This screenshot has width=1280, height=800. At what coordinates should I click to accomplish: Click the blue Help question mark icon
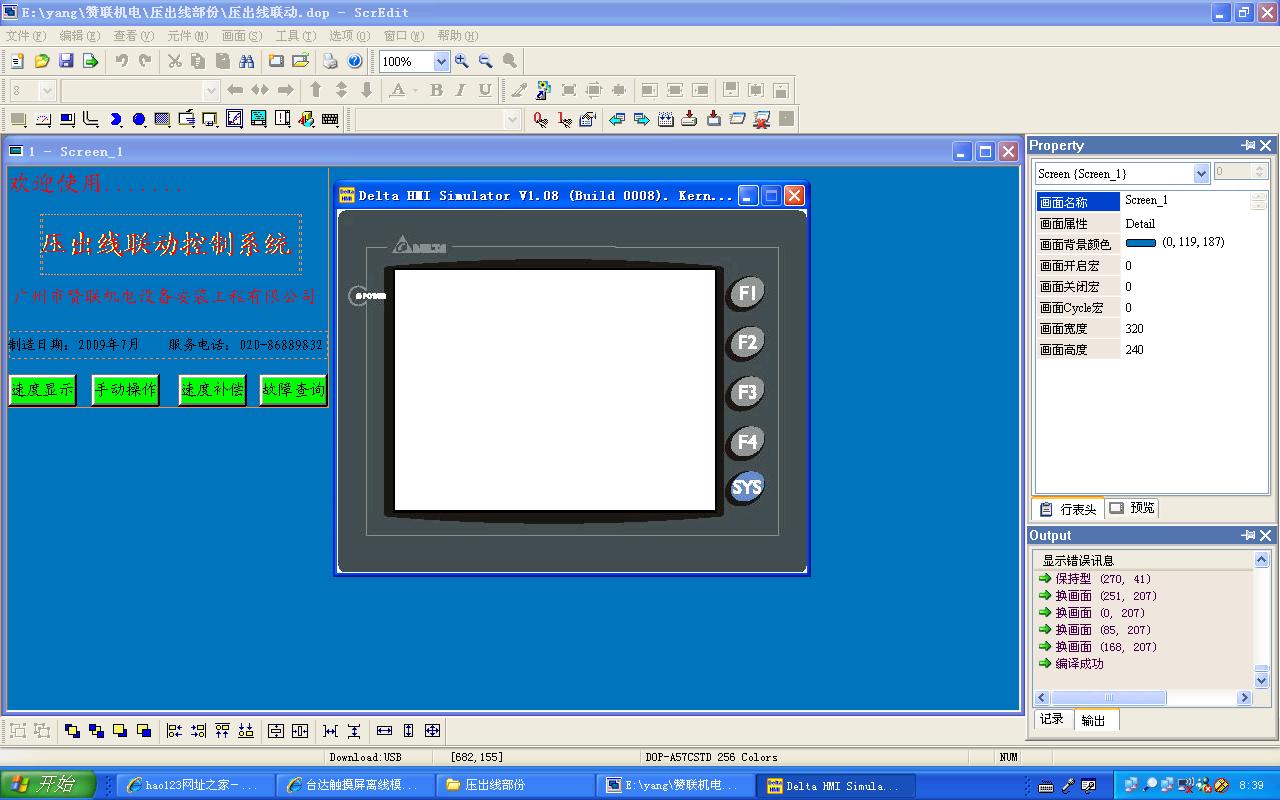(x=354, y=61)
